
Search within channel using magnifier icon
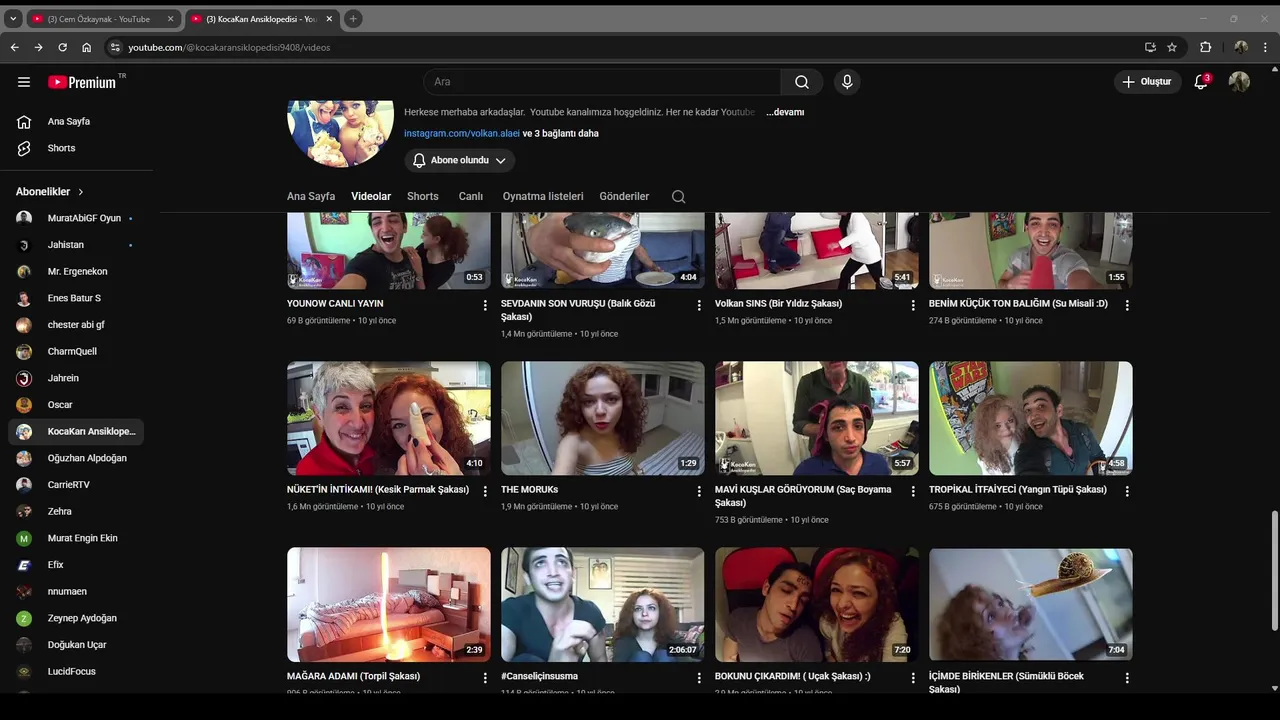click(x=679, y=197)
